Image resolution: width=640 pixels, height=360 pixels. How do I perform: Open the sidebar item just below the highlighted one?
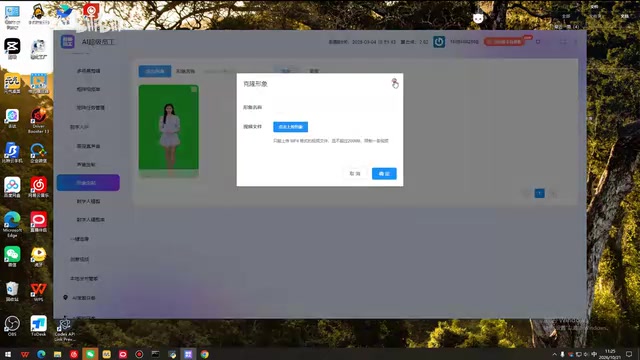coord(88,201)
